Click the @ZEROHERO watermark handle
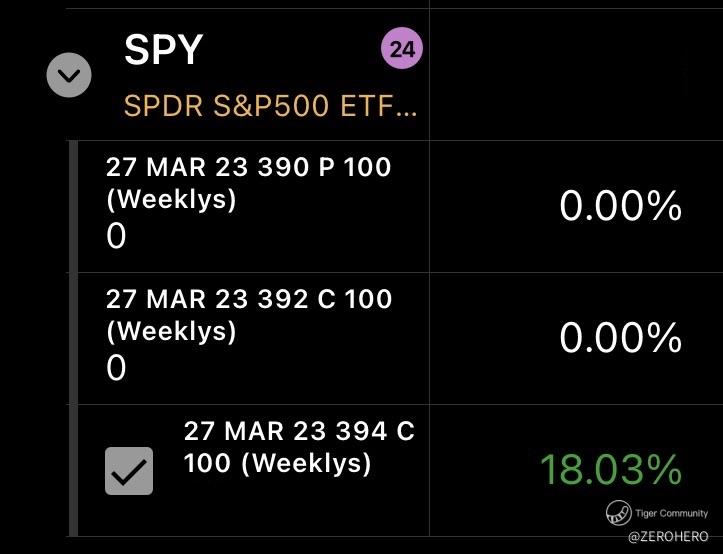 tap(668, 537)
